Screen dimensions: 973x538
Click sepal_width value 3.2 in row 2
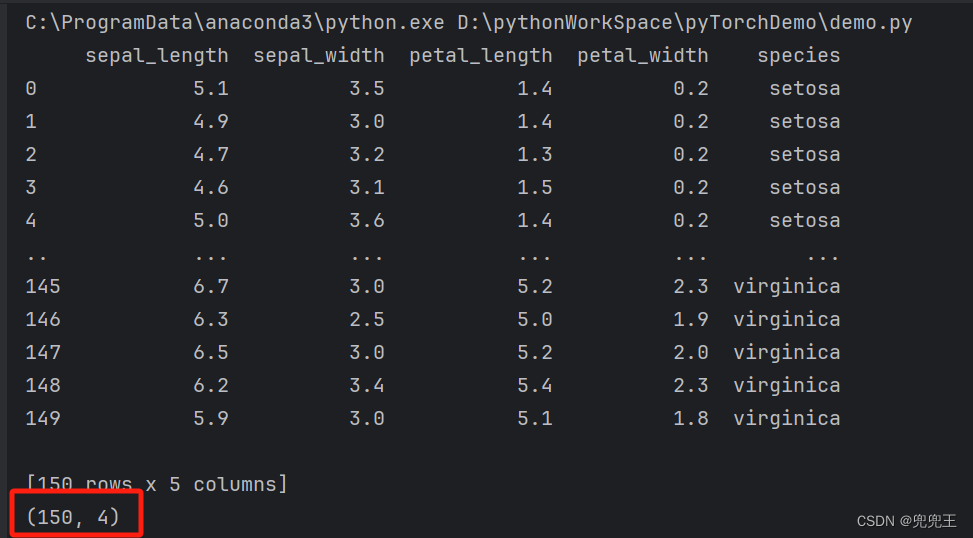tap(367, 155)
